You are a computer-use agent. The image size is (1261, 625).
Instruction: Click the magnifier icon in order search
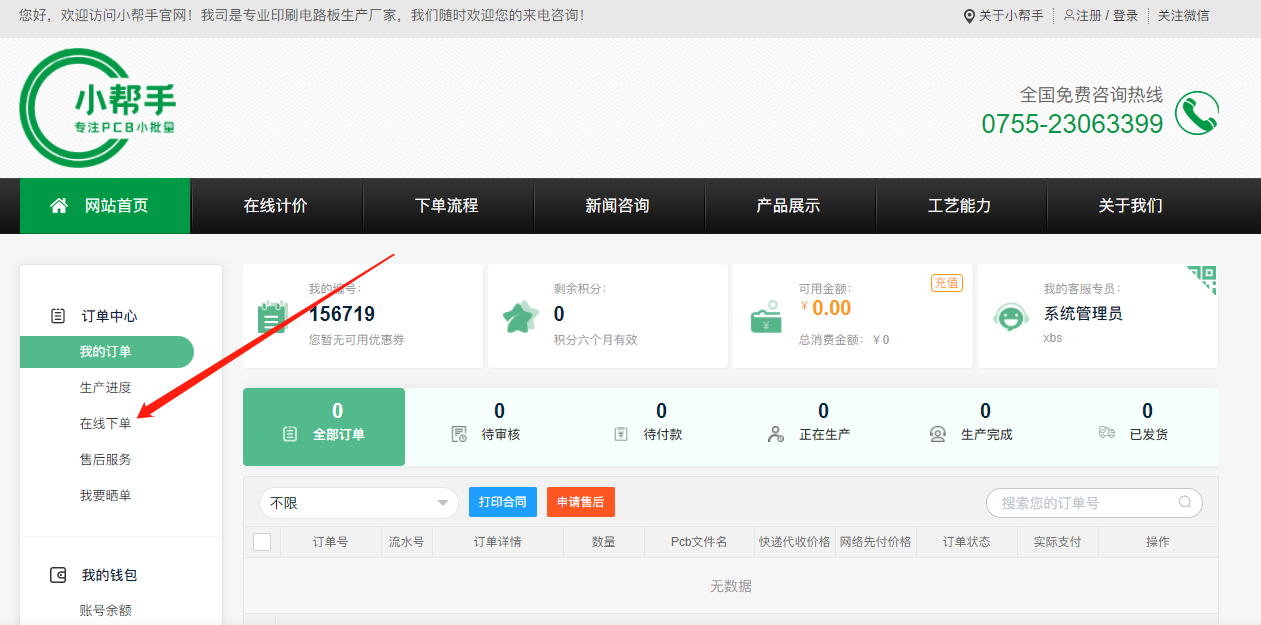pyautogui.click(x=1185, y=503)
